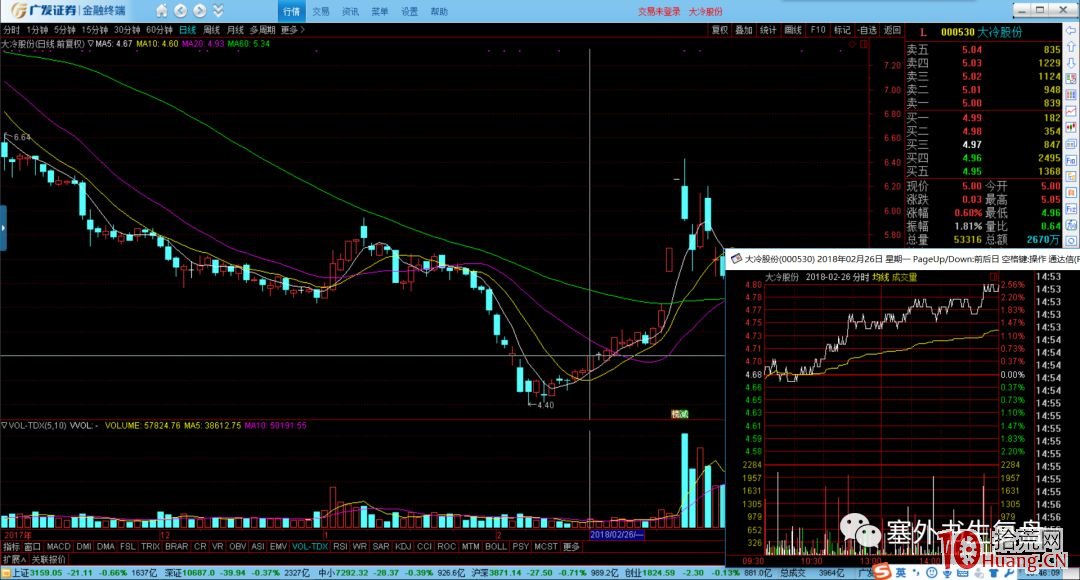Switch chart to 60分钟 period
Image resolution: width=1080 pixels, height=580 pixels.
[159, 30]
